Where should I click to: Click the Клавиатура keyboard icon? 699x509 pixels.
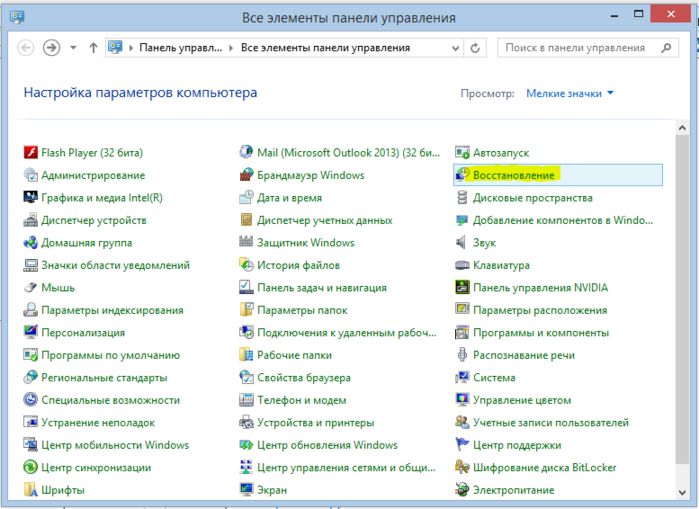462,266
